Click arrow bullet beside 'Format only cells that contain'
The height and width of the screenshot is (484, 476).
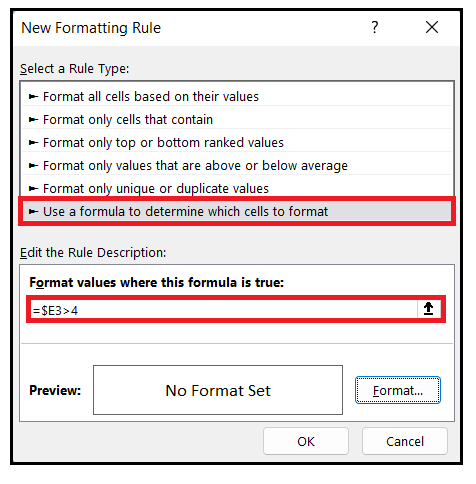33,120
